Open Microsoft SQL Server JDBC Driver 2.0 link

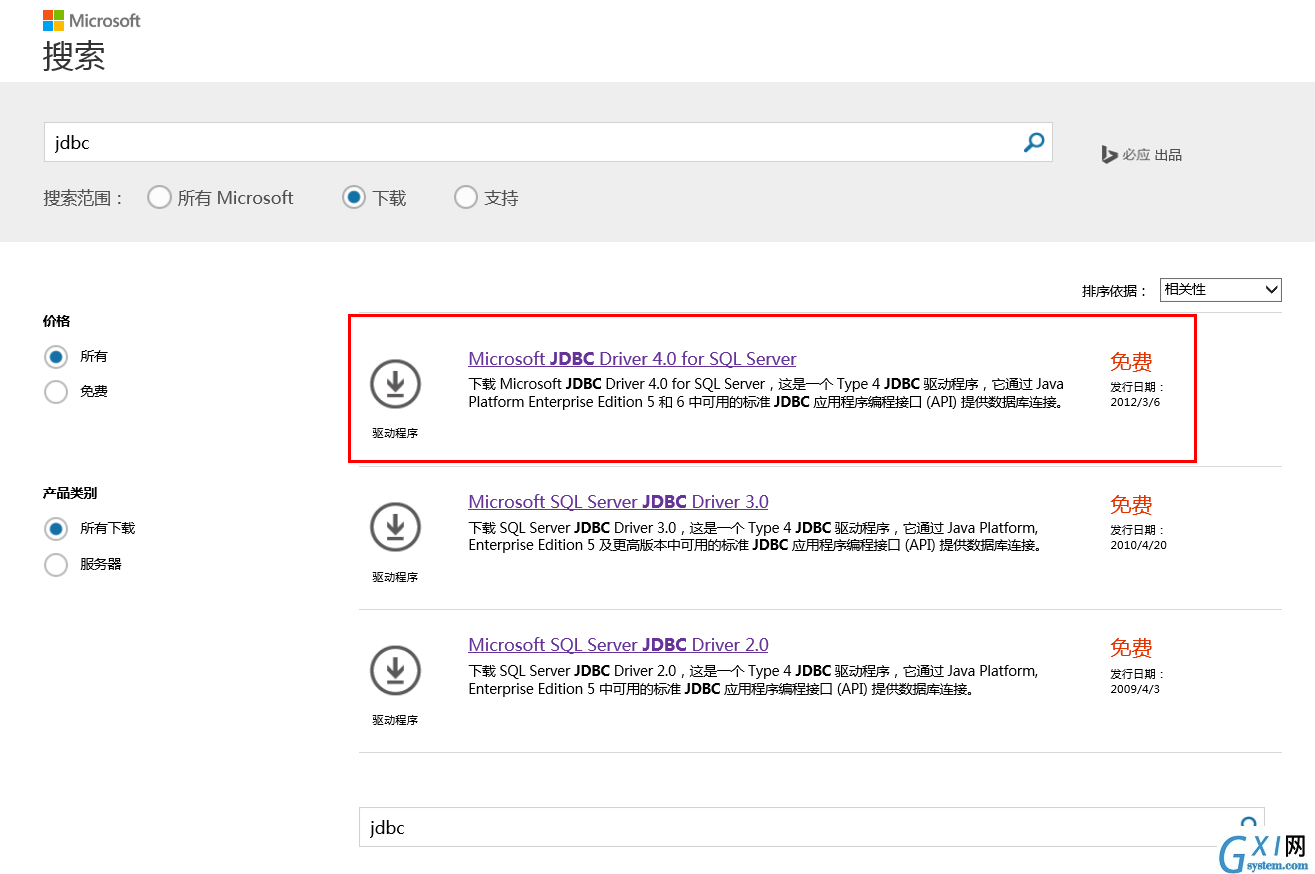tap(618, 645)
